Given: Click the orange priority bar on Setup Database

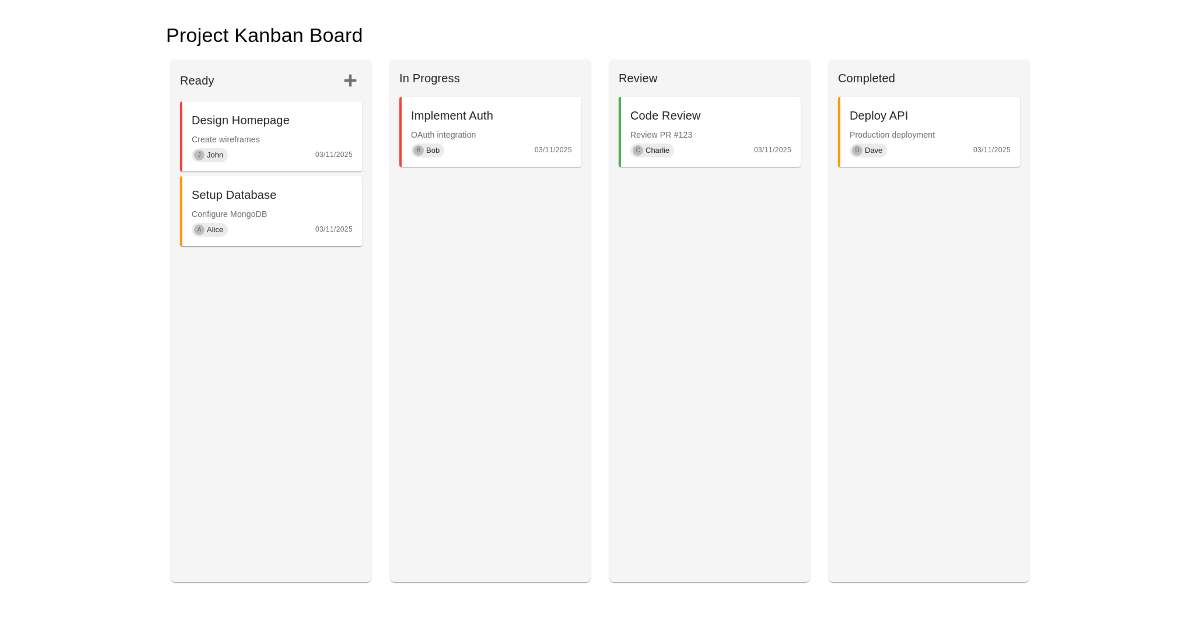Looking at the screenshot, I should pyautogui.click(x=182, y=210).
